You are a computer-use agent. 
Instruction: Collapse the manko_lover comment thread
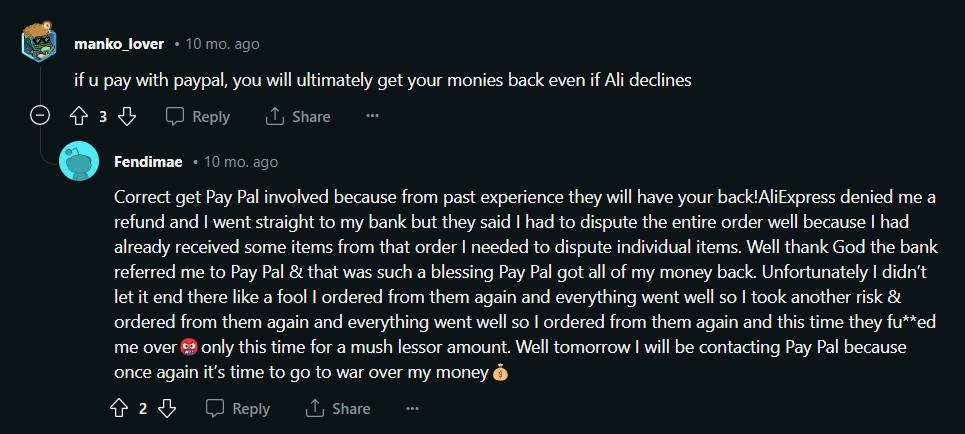tap(39, 116)
